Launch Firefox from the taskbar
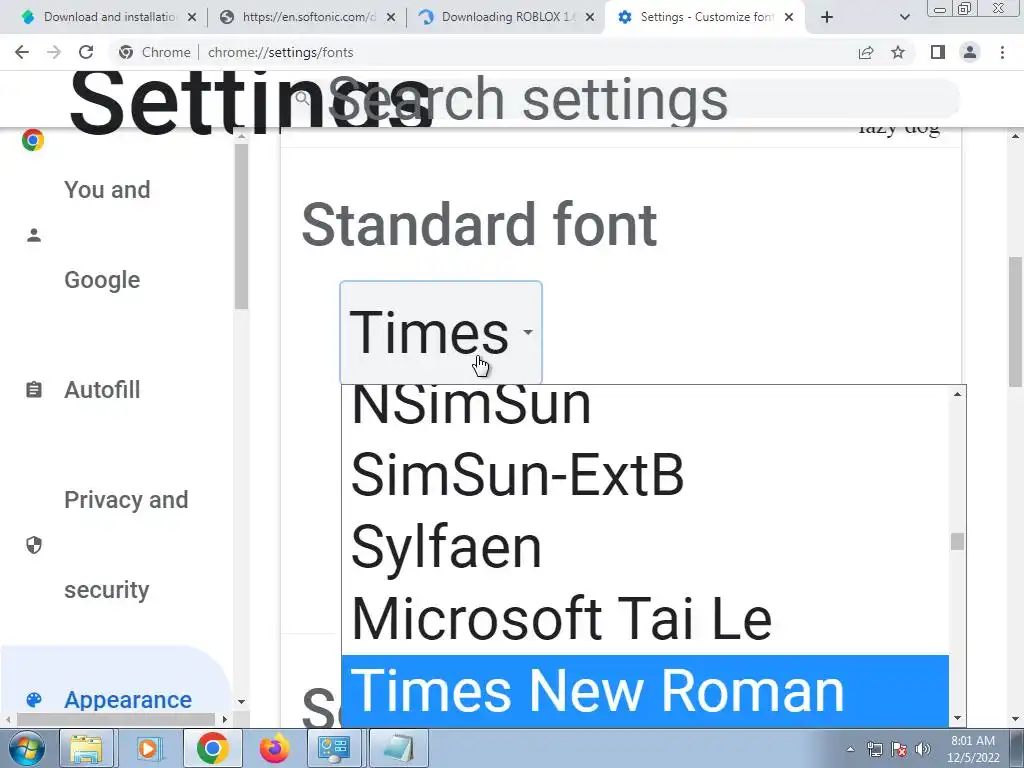Image resolution: width=1024 pixels, height=768 pixels. 273,748
